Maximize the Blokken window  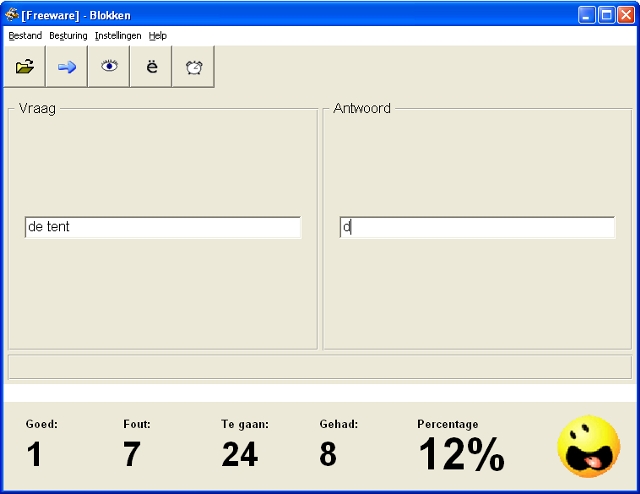coord(606,15)
